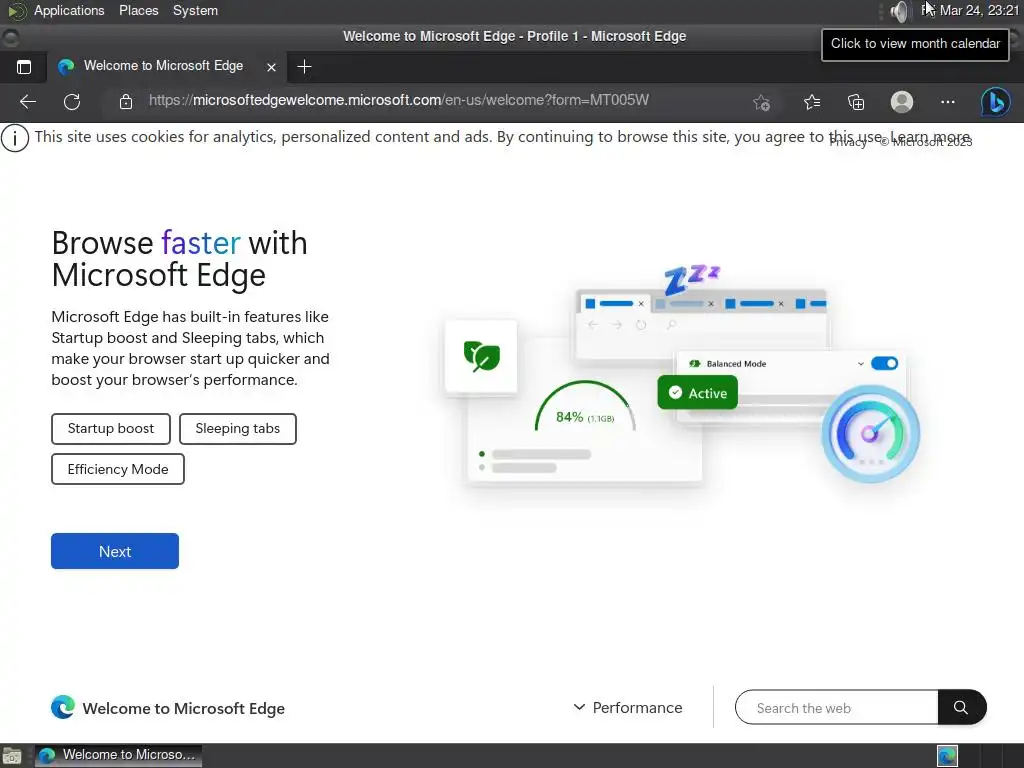
Task: Click the Sleeping tabs button
Action: (x=238, y=428)
